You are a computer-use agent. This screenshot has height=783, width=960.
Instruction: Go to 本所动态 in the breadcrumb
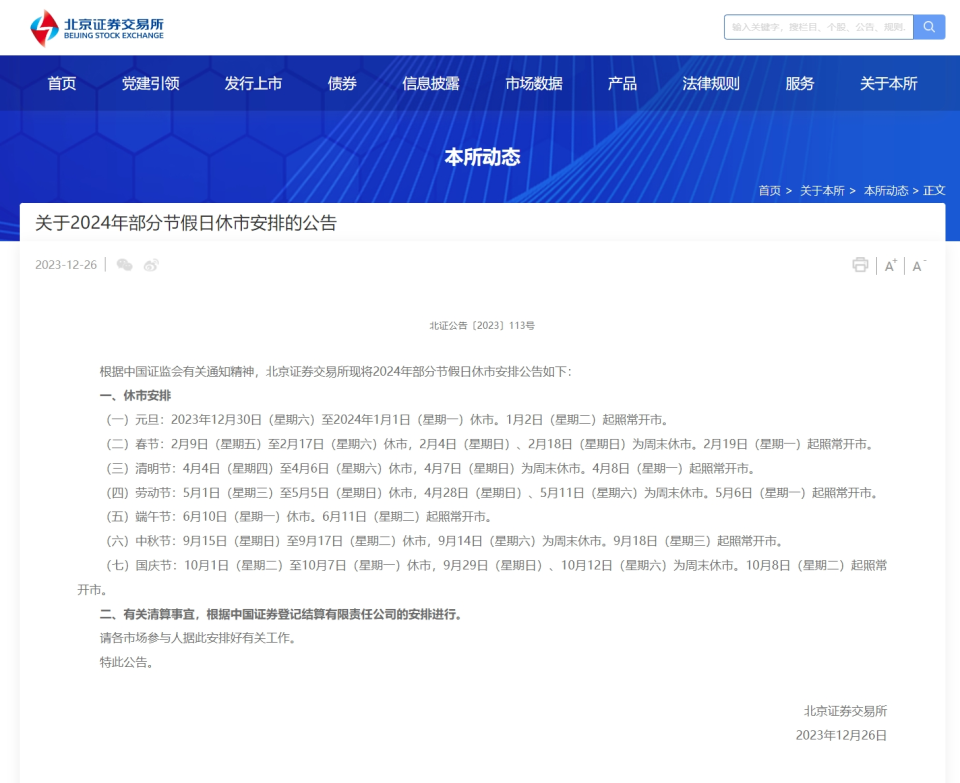pyautogui.click(x=886, y=190)
